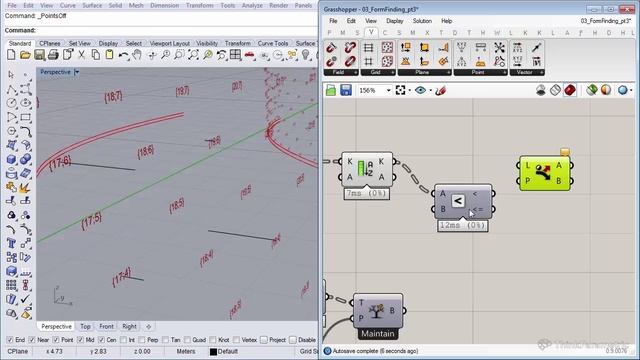Click the add viewport tab button
This screenshot has width=640, height=360.
[149, 327]
